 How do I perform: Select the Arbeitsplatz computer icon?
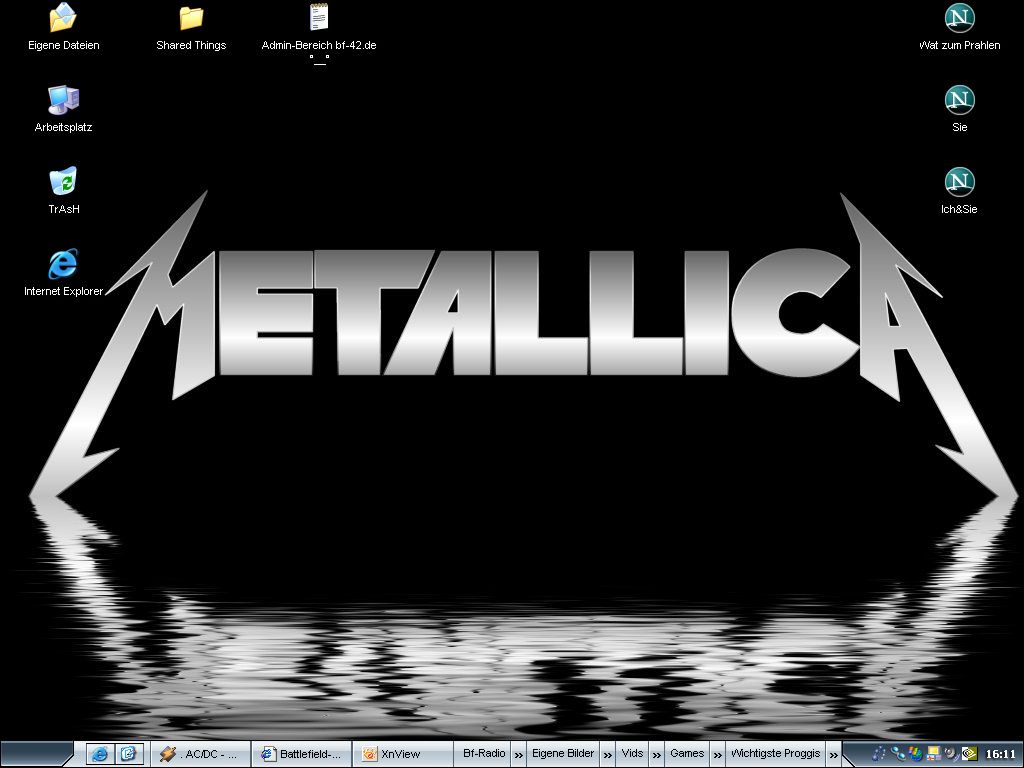pyautogui.click(x=63, y=99)
